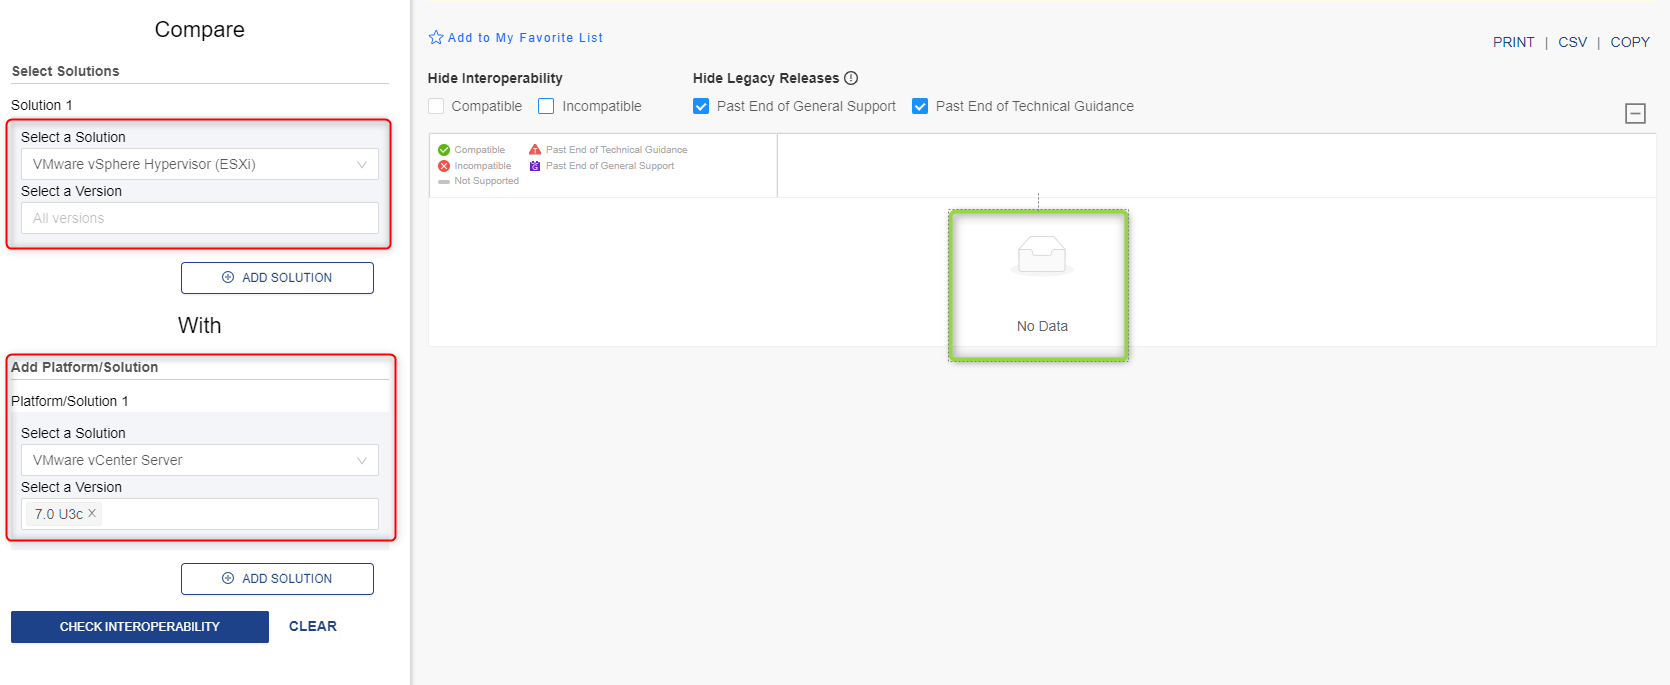1670x685 pixels.
Task: Click the Platform/Solution 1 label
Action: pyautogui.click(x=70, y=401)
